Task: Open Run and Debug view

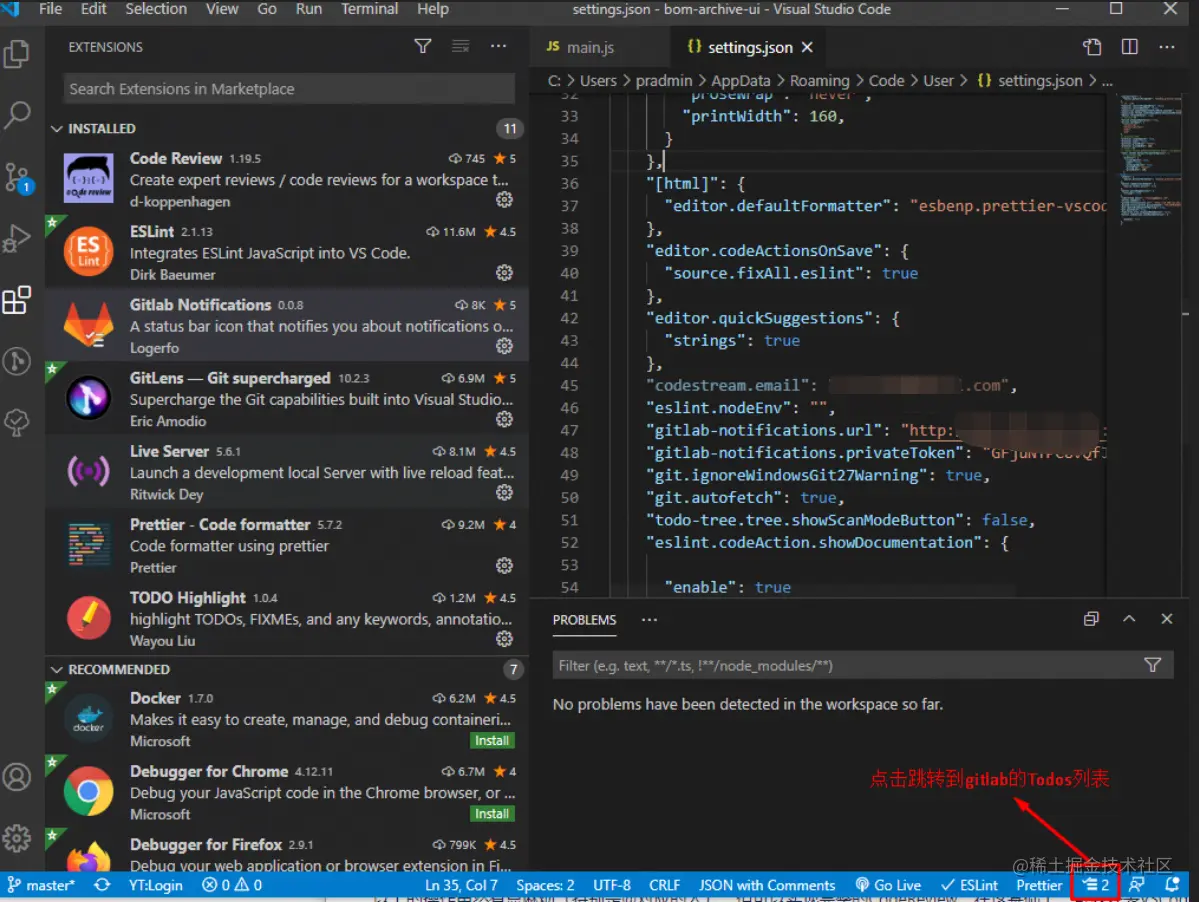Action: coord(17,238)
